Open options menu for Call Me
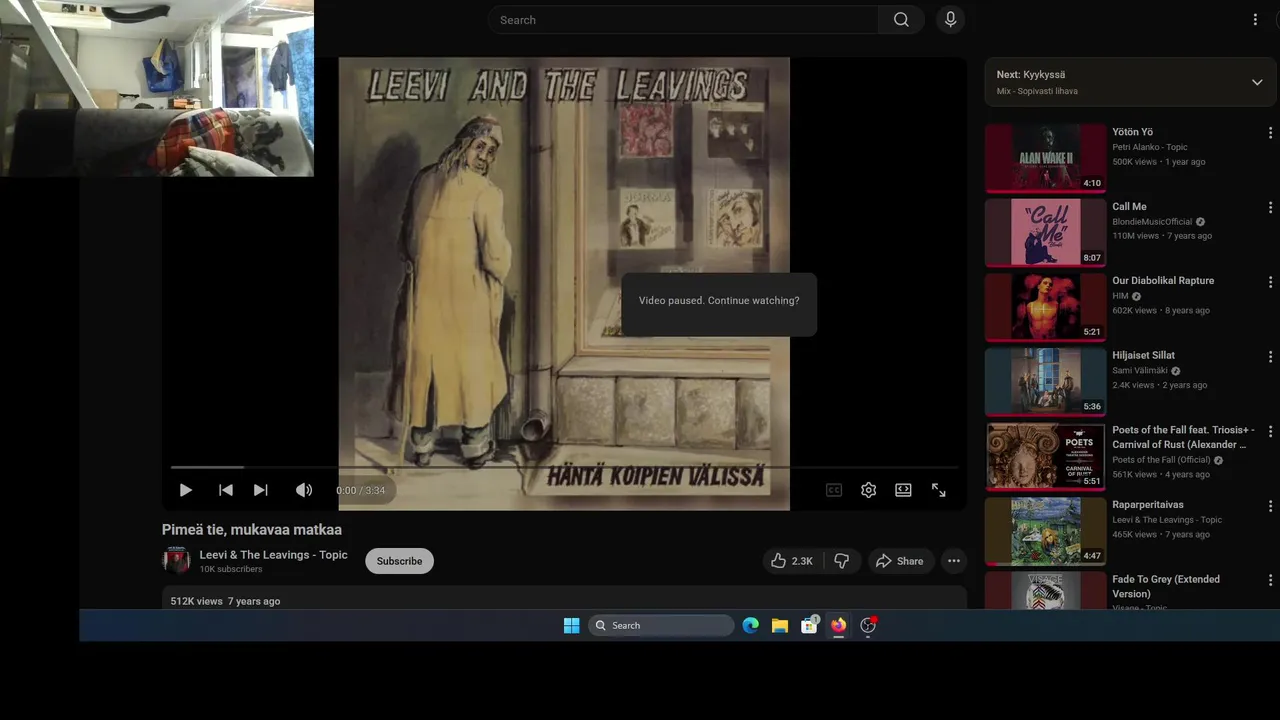The image size is (1280, 720). 1270,208
